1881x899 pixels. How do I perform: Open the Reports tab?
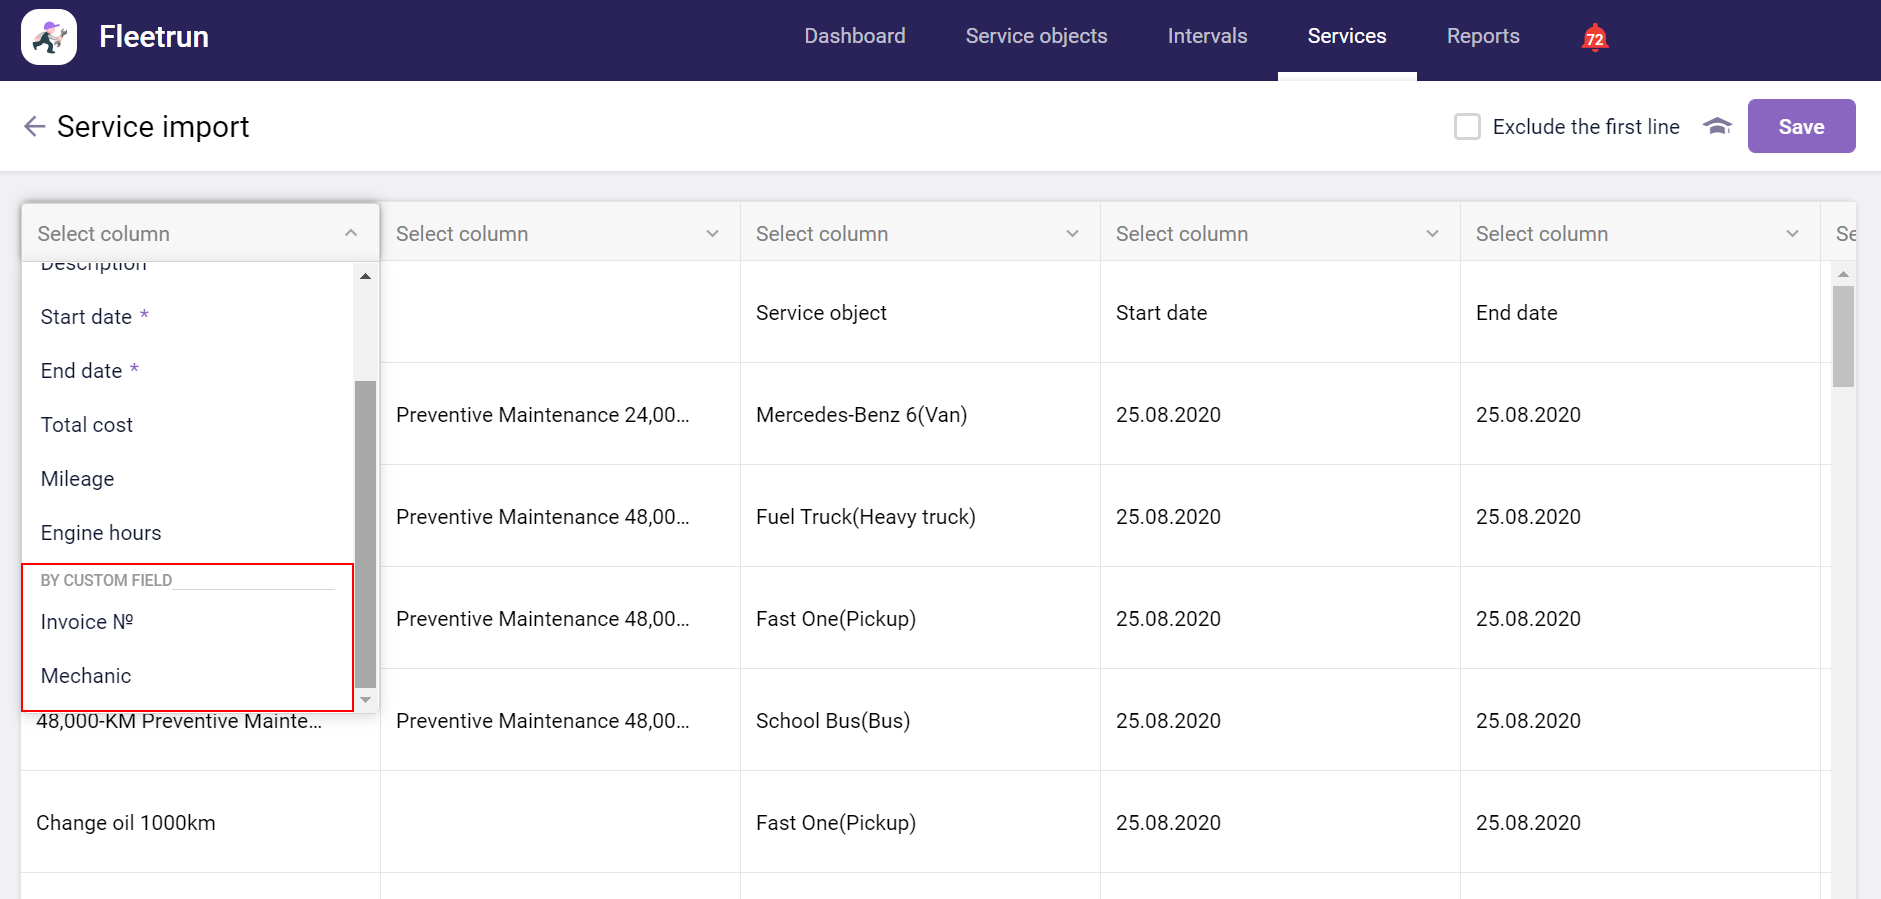click(x=1482, y=36)
